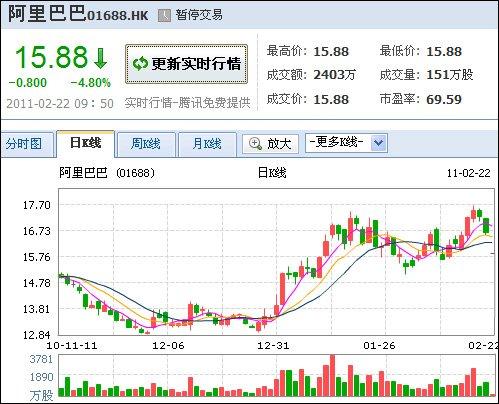Click the 12-06 date axis label
499x404 pixels.
point(168,345)
